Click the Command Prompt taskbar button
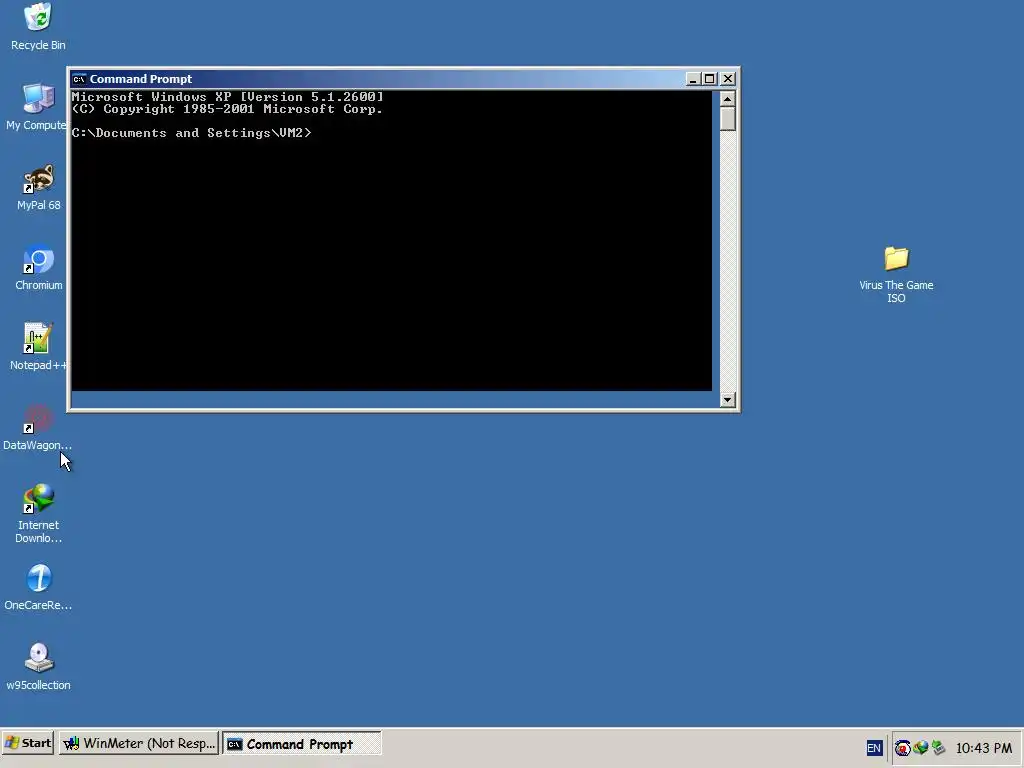This screenshot has width=1024, height=768. pyautogui.click(x=302, y=744)
